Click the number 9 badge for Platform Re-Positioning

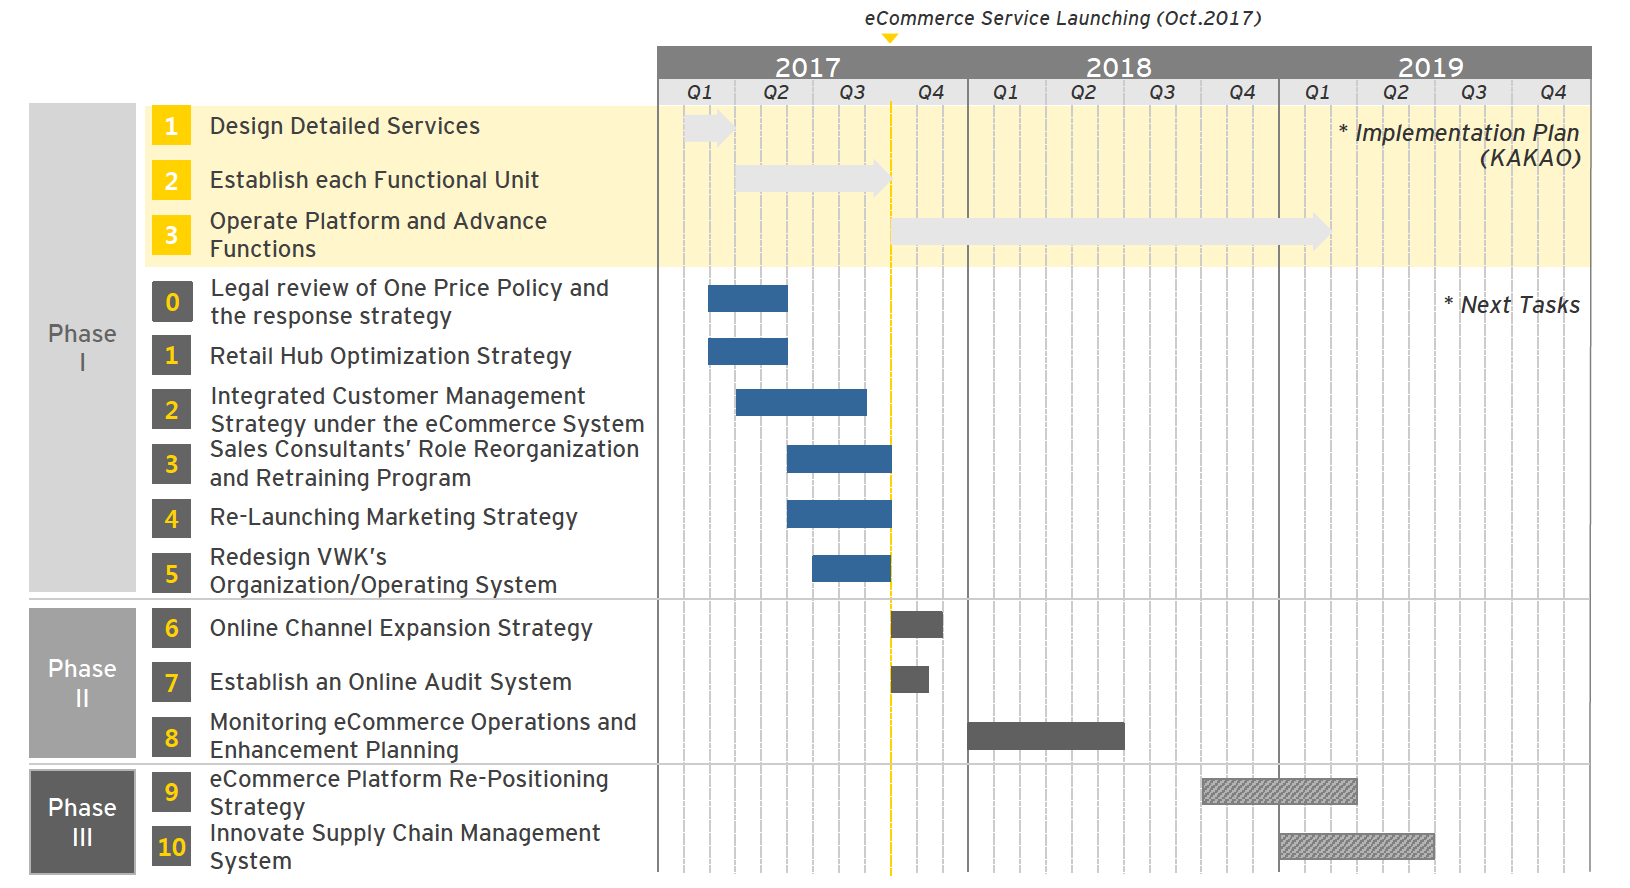tap(171, 792)
